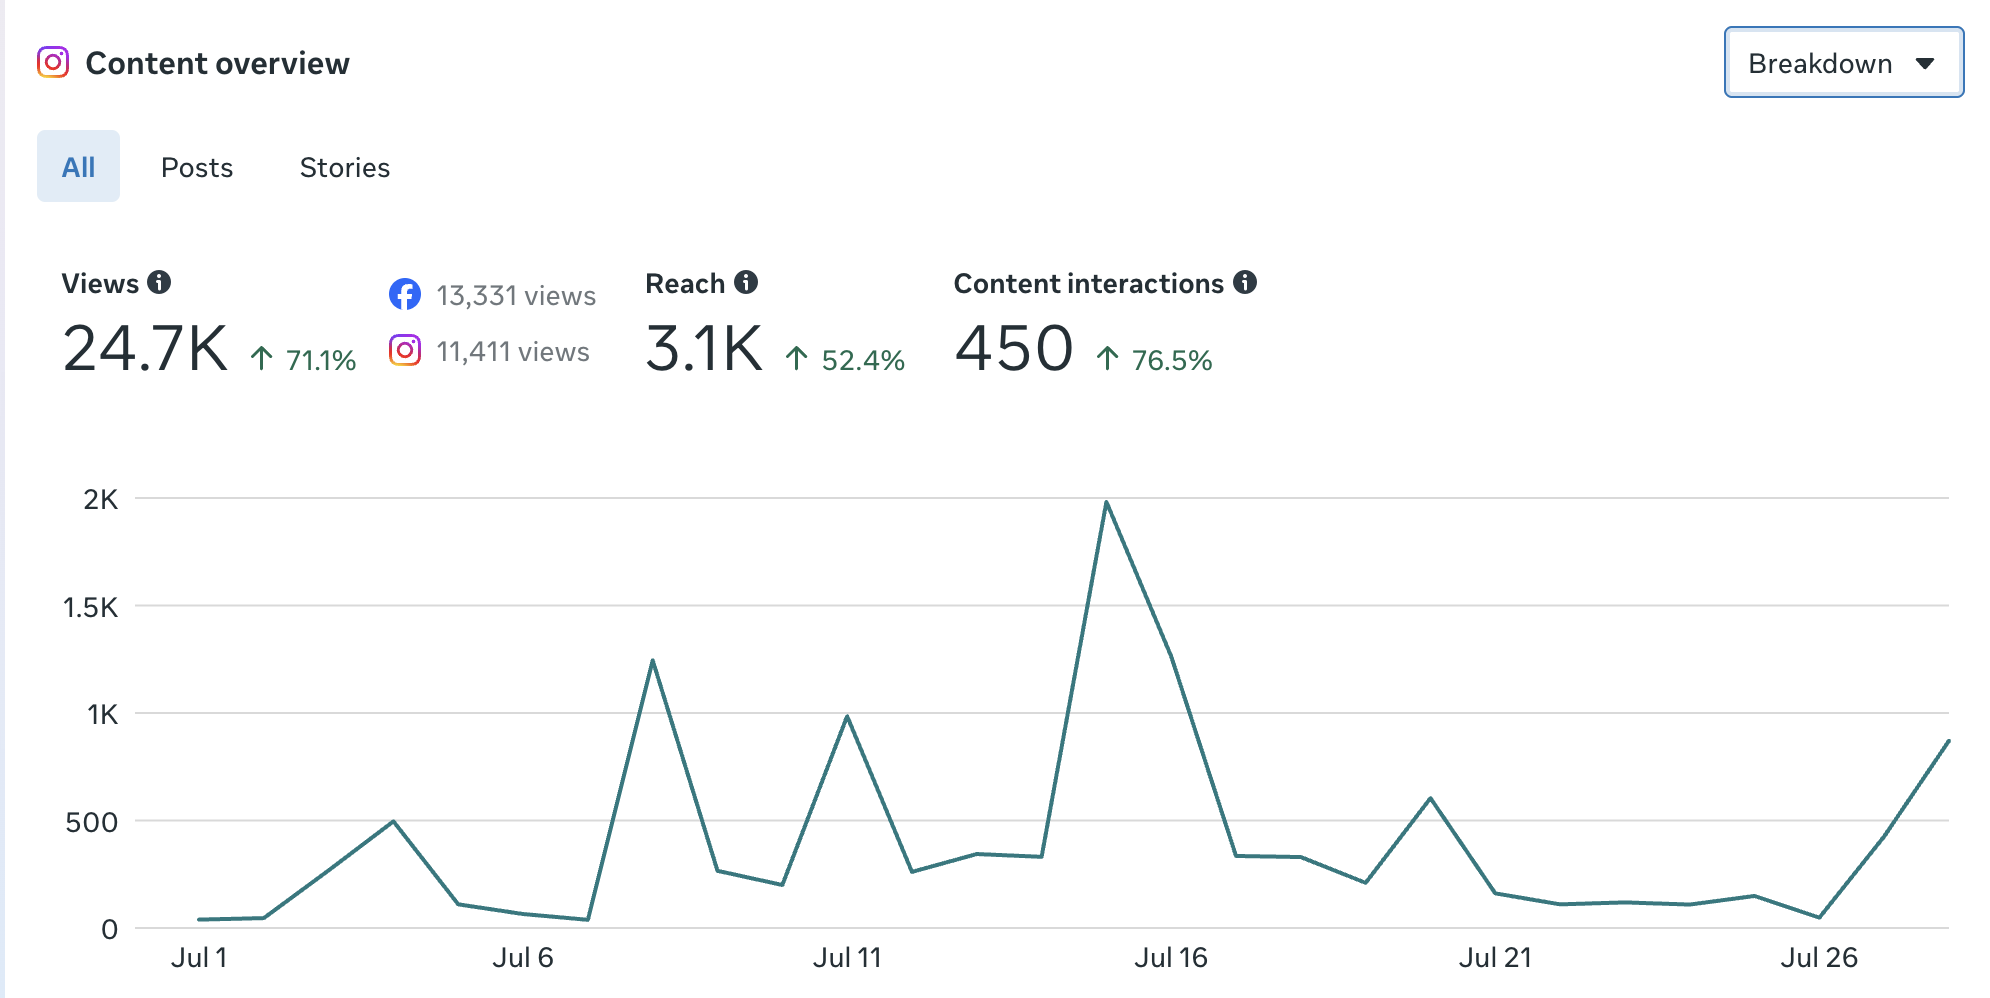This screenshot has width=1990, height=998.
Task: Click the Instagram icon next to 11,411 views
Action: pyautogui.click(x=405, y=351)
